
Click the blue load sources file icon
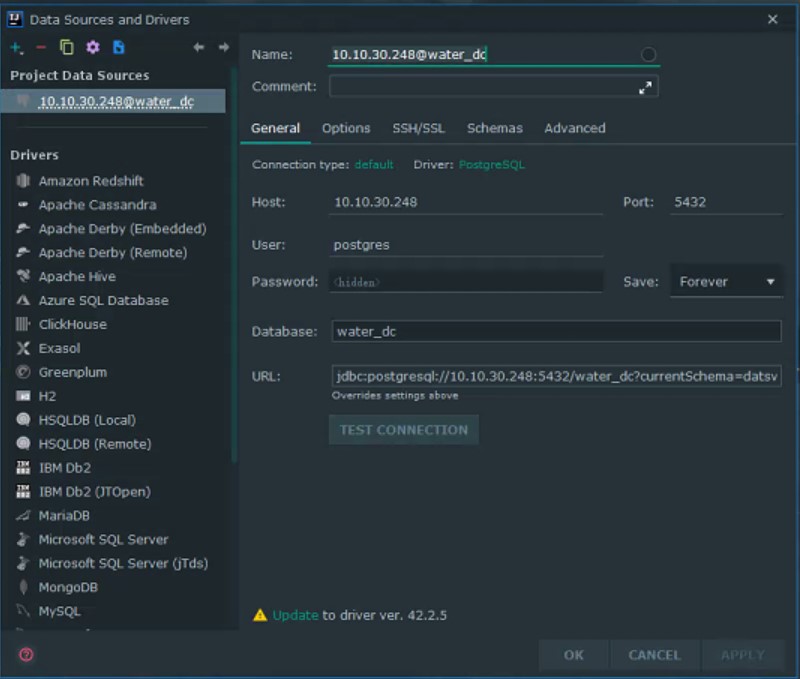(x=118, y=47)
